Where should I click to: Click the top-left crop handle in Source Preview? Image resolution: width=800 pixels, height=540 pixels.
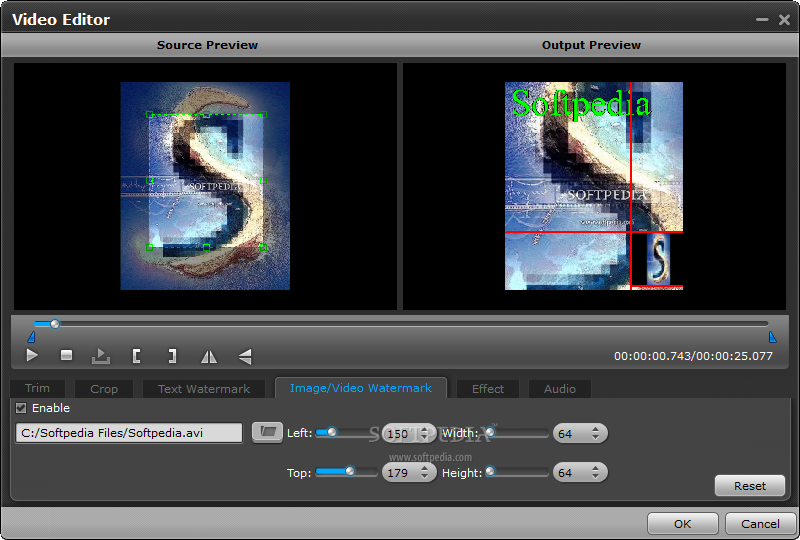149,114
